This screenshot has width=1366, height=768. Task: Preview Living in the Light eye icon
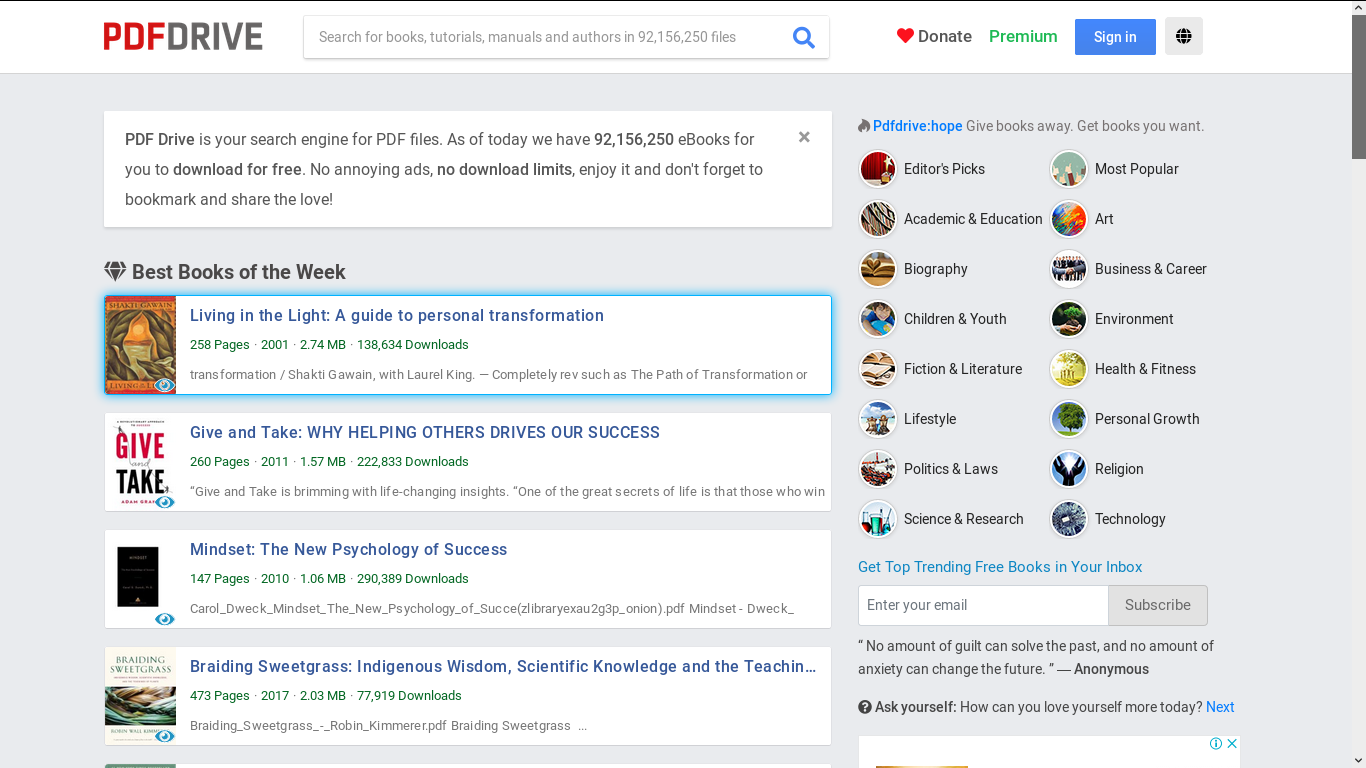tap(165, 385)
